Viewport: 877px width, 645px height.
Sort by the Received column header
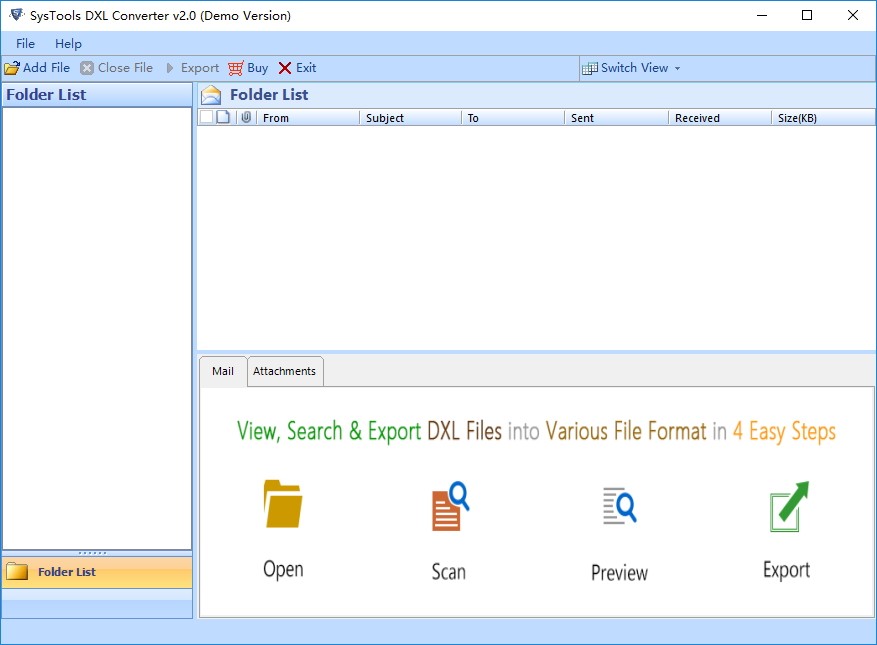click(719, 117)
